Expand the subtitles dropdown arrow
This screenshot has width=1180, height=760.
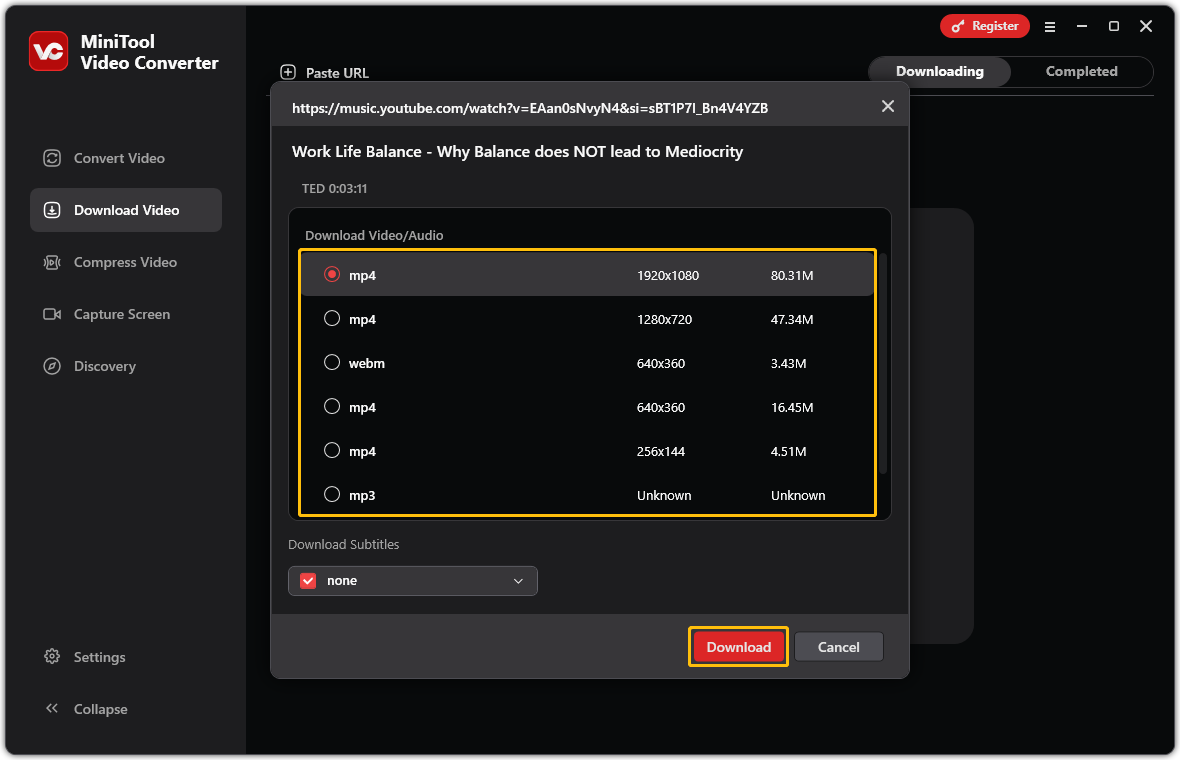coord(519,581)
